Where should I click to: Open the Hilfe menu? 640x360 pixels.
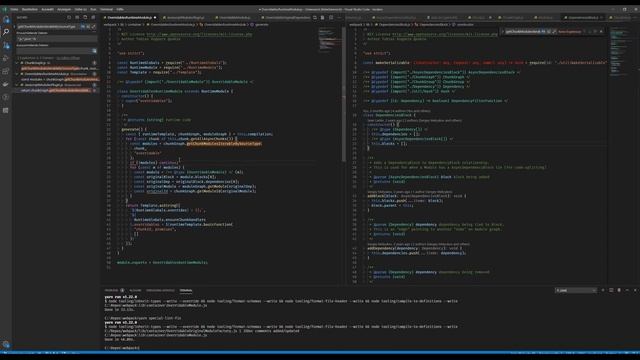[120, 9]
